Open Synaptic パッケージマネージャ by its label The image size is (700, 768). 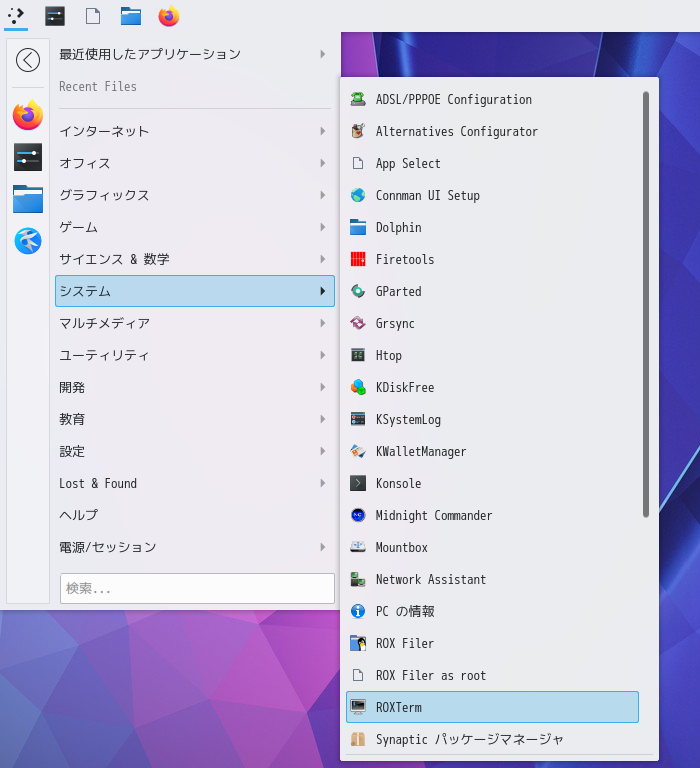click(469, 739)
